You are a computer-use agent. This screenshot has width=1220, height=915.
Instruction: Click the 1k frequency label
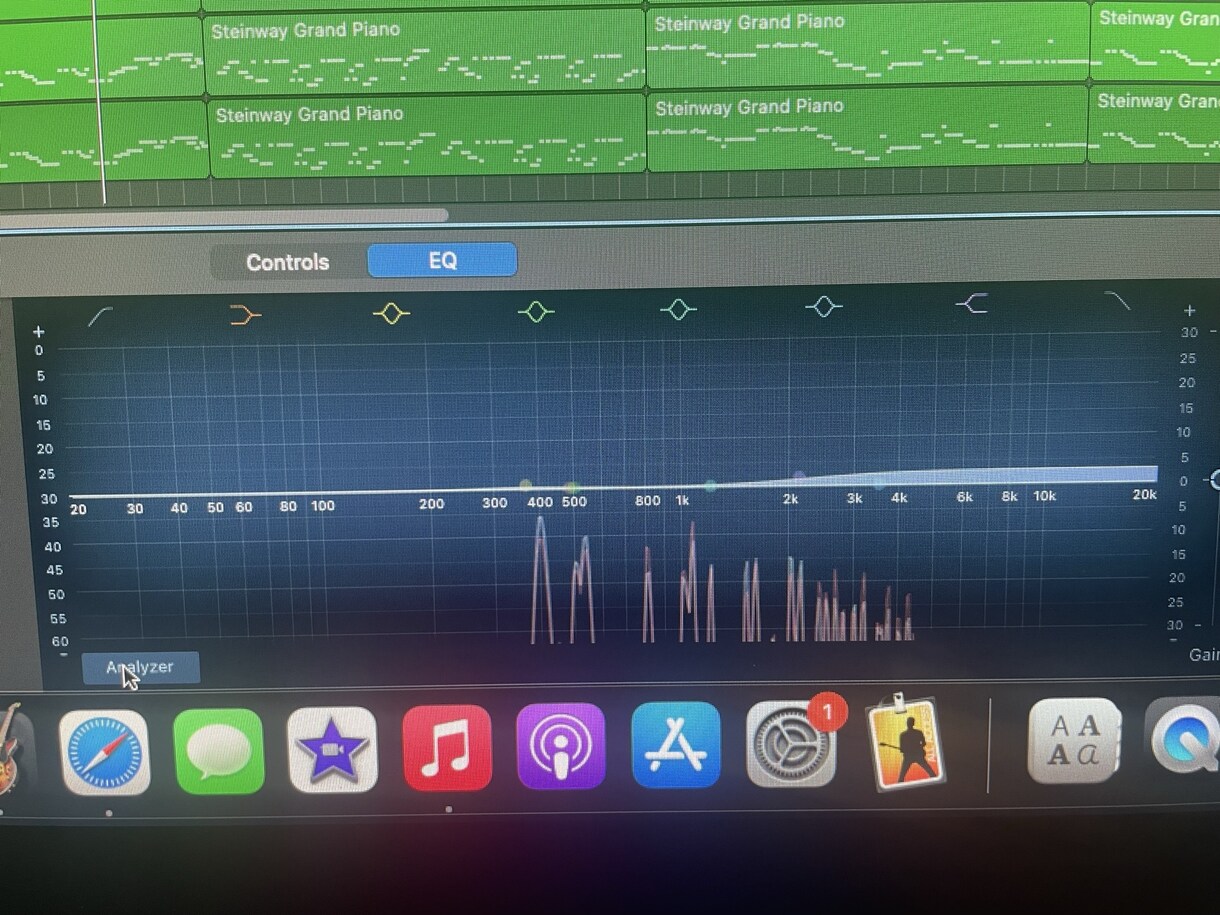(x=683, y=500)
